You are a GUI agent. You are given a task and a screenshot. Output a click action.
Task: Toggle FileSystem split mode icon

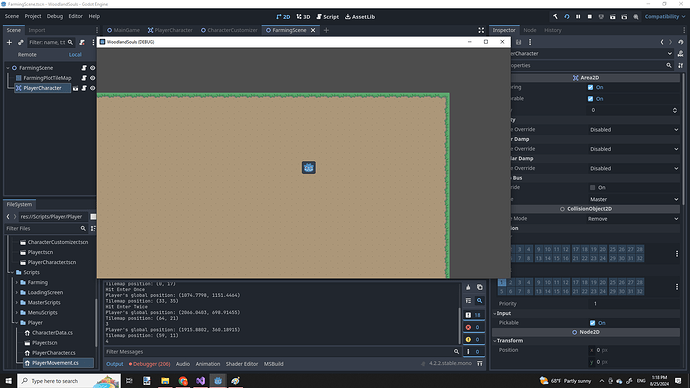point(93,216)
